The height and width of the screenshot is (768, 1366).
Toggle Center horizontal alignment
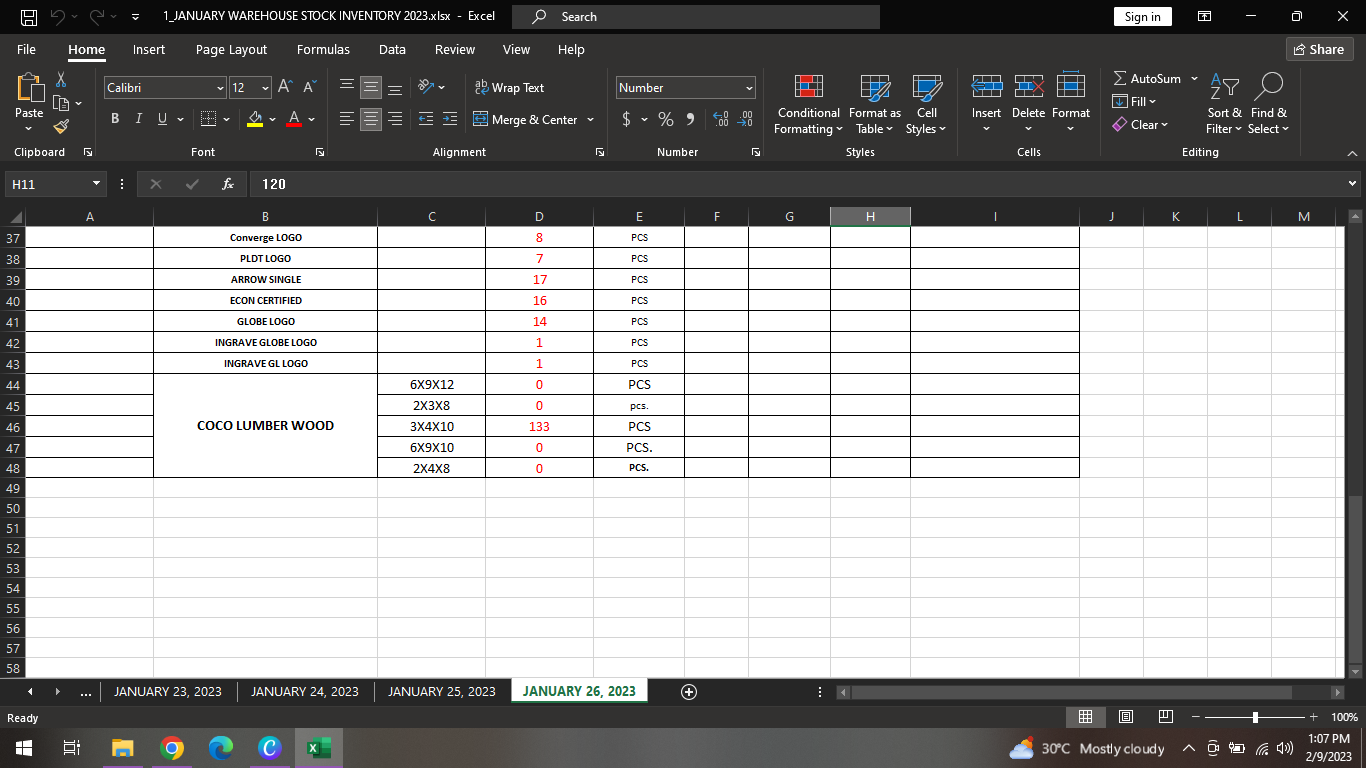click(371, 120)
